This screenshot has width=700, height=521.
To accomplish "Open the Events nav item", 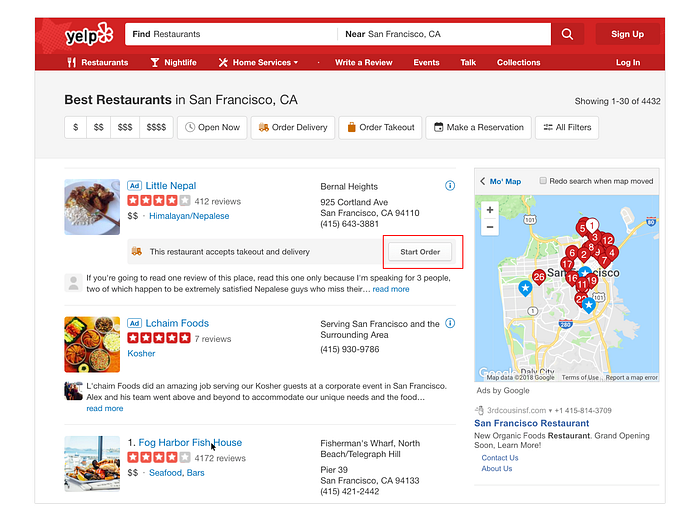I will (x=426, y=63).
